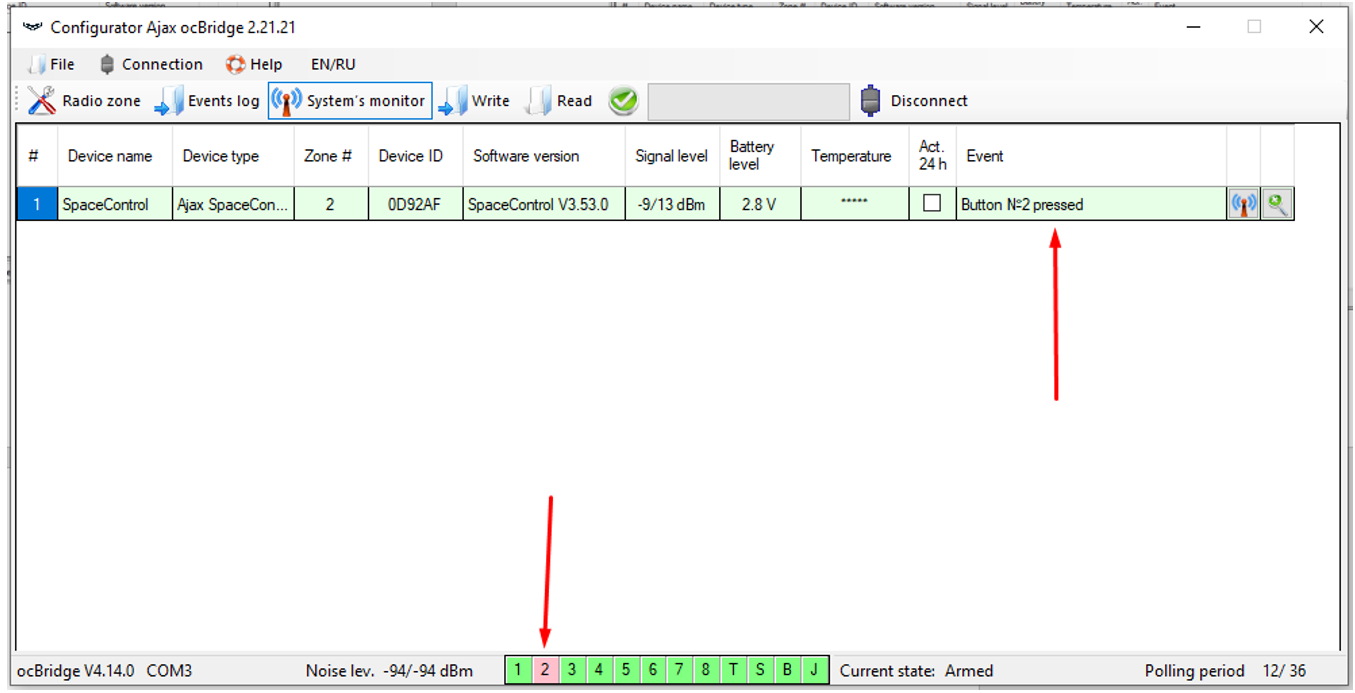Toggle the Act. 24 h checkbox for SpaceControl
This screenshot has width=1355, height=693.
click(932, 203)
